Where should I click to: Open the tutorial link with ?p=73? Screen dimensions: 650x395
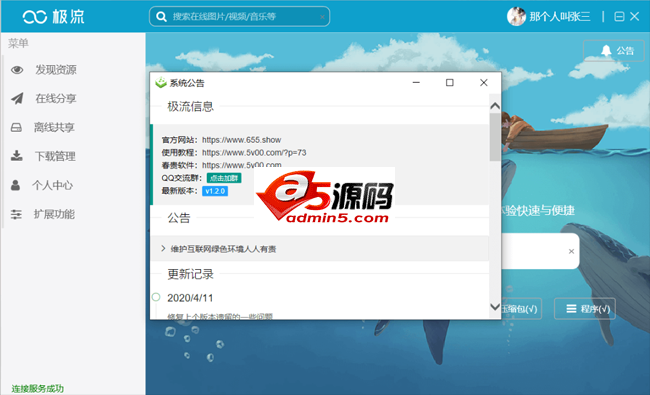coord(254,153)
